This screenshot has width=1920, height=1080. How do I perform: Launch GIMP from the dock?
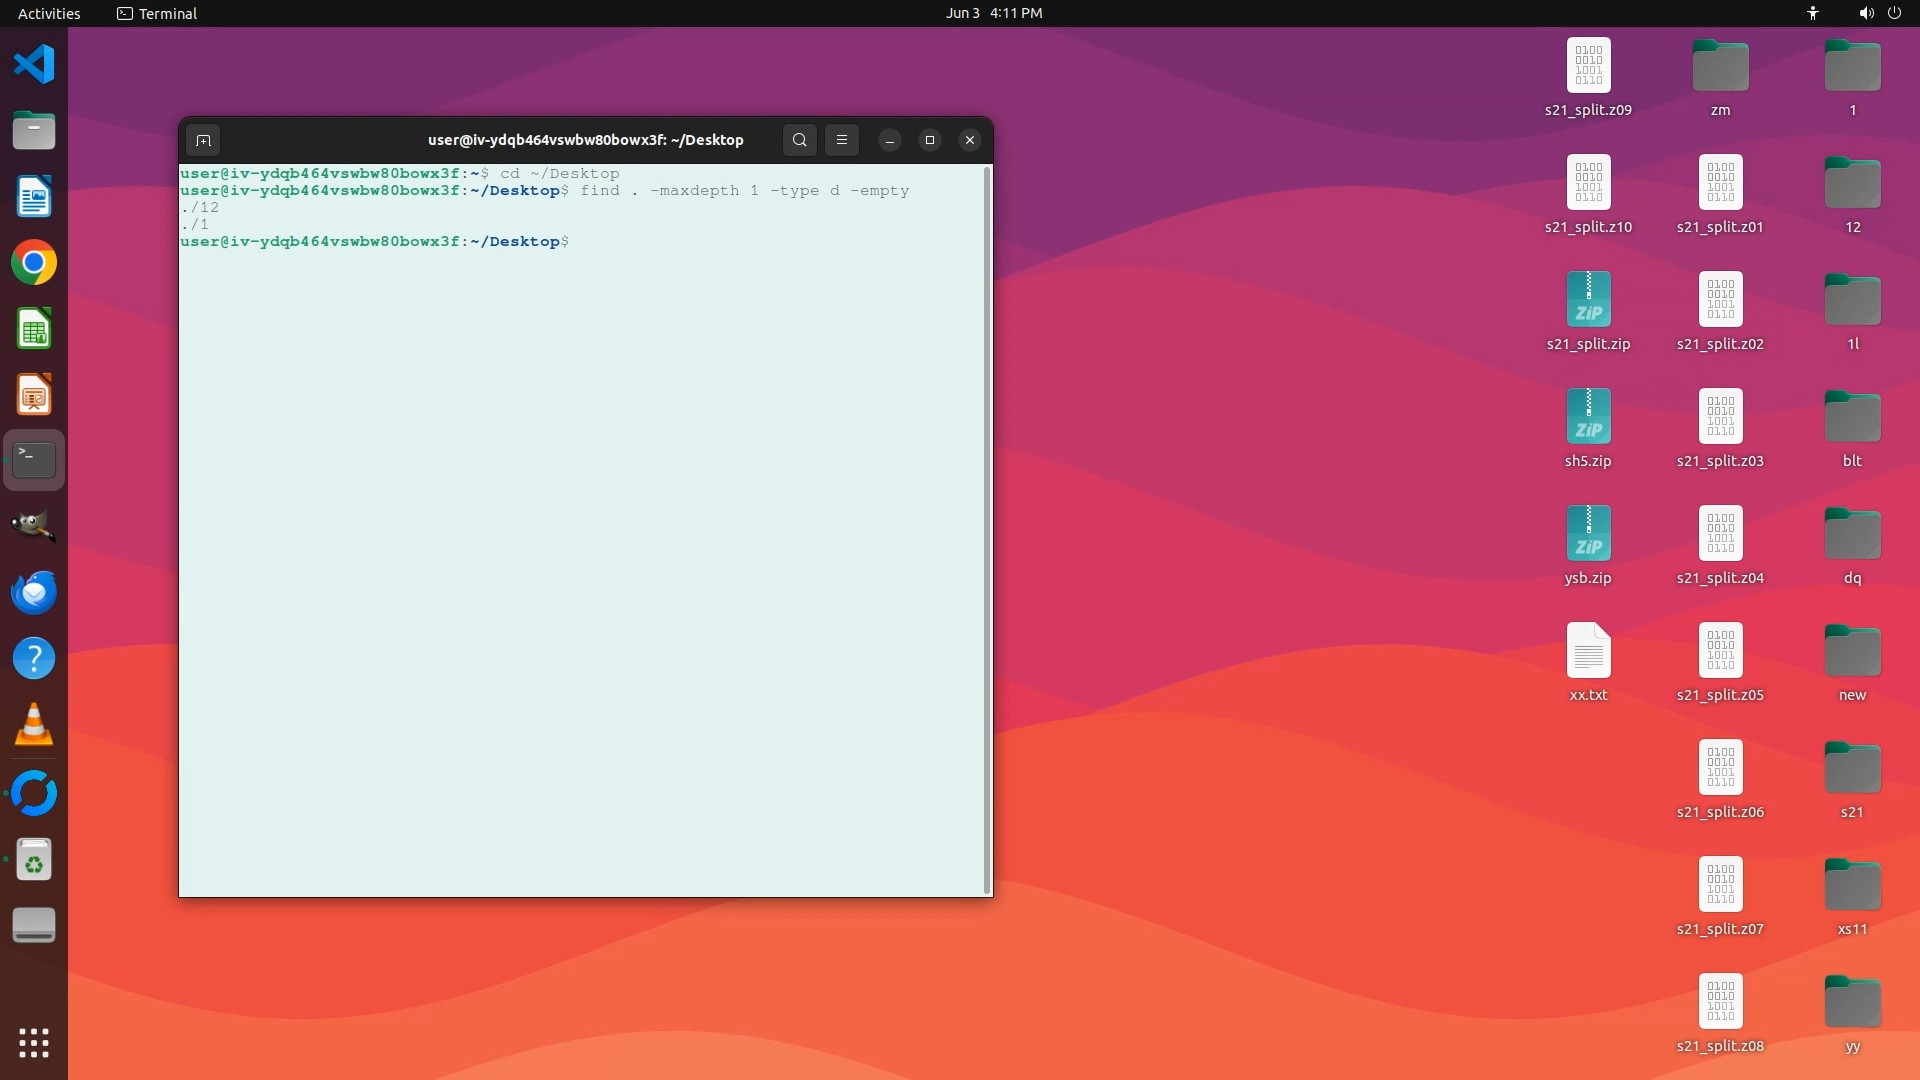click(34, 526)
